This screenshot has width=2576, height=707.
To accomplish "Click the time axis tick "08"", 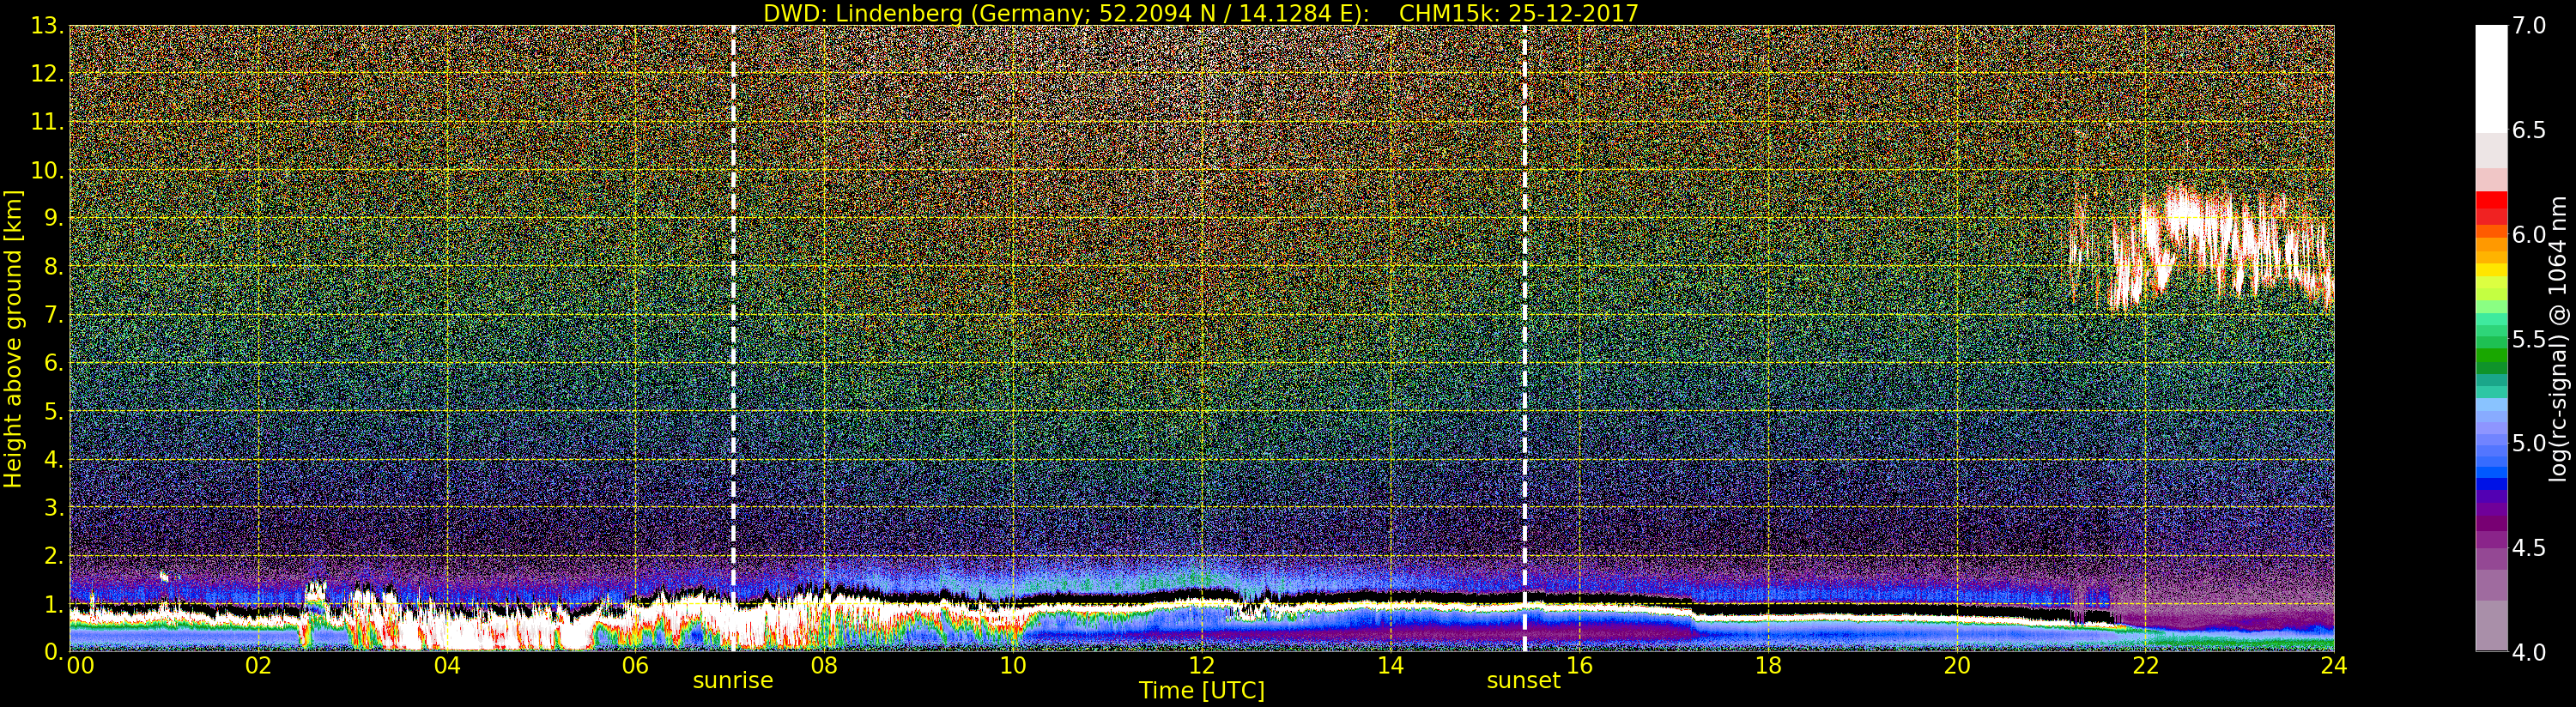I will [x=824, y=666].
